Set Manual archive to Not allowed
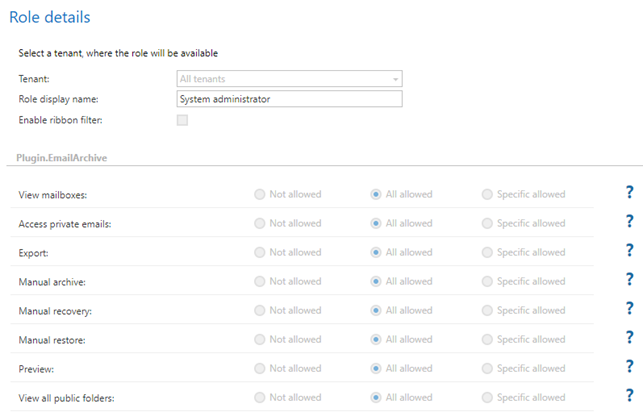 (260, 281)
